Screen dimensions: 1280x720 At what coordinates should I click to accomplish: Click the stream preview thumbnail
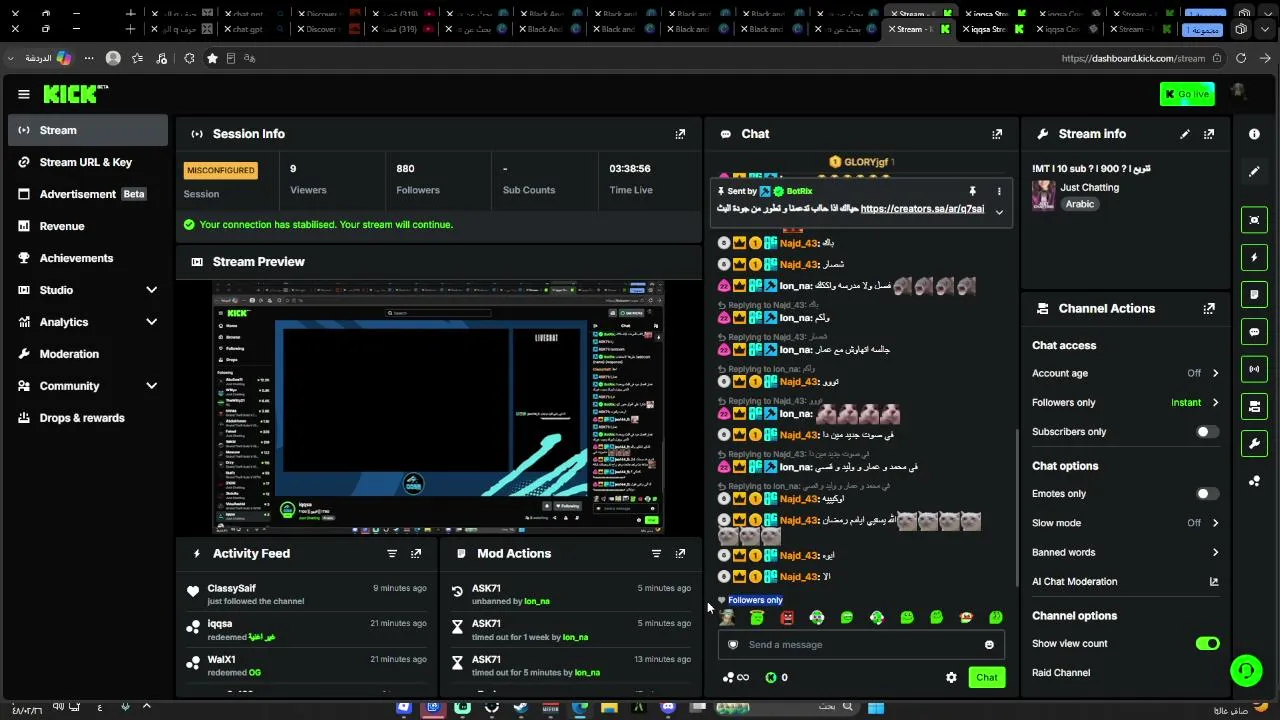pos(439,408)
